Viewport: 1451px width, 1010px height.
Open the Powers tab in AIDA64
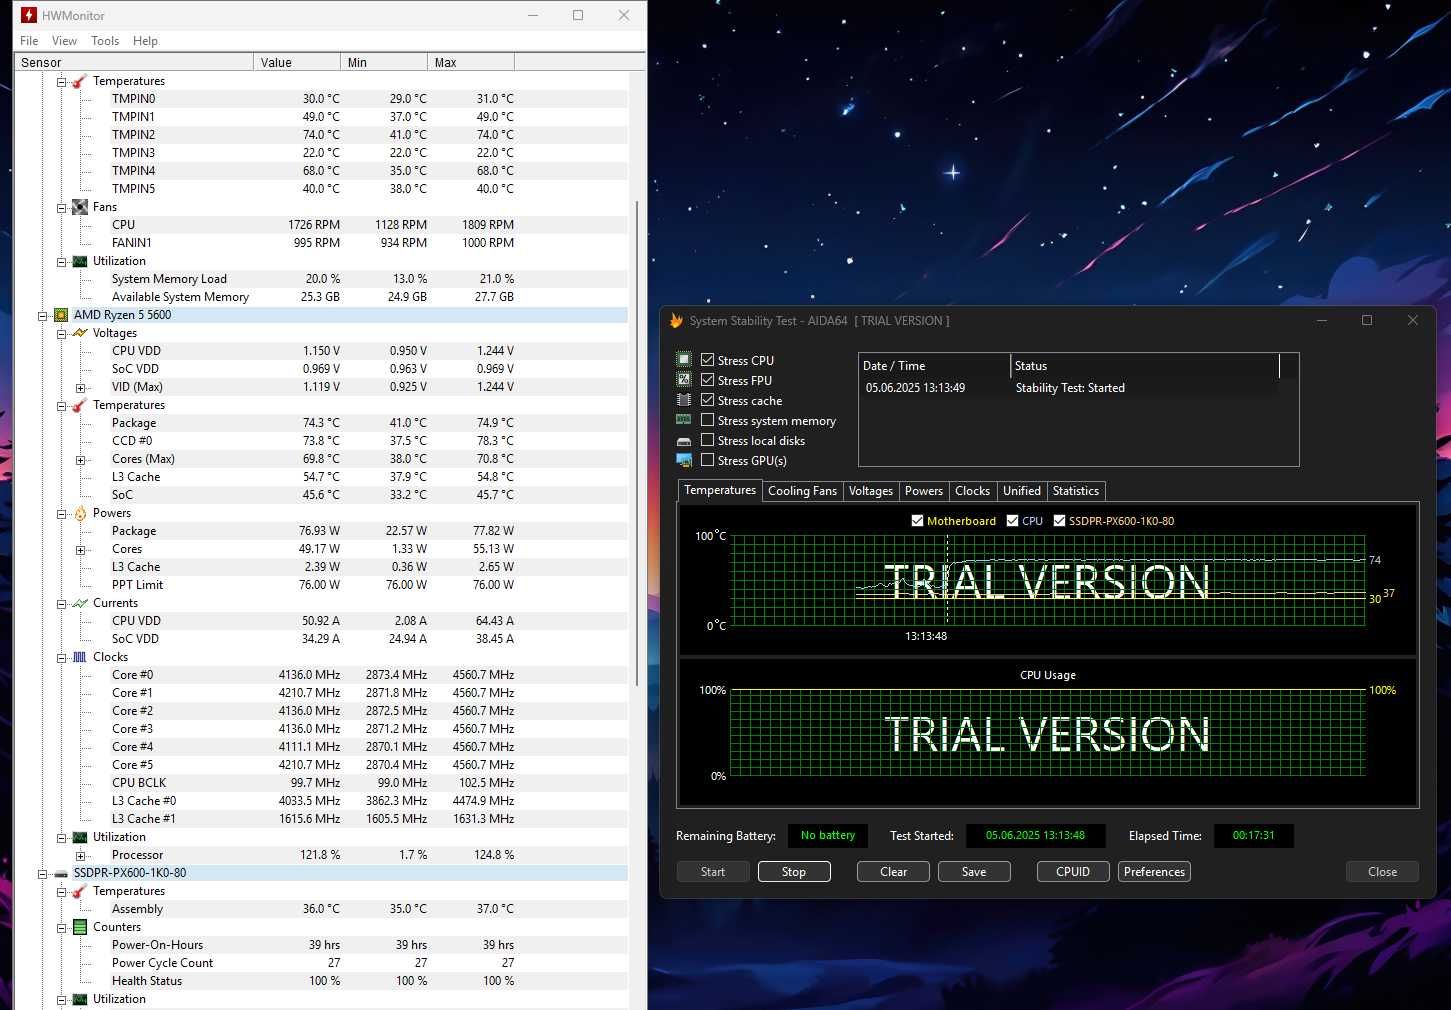tap(923, 491)
